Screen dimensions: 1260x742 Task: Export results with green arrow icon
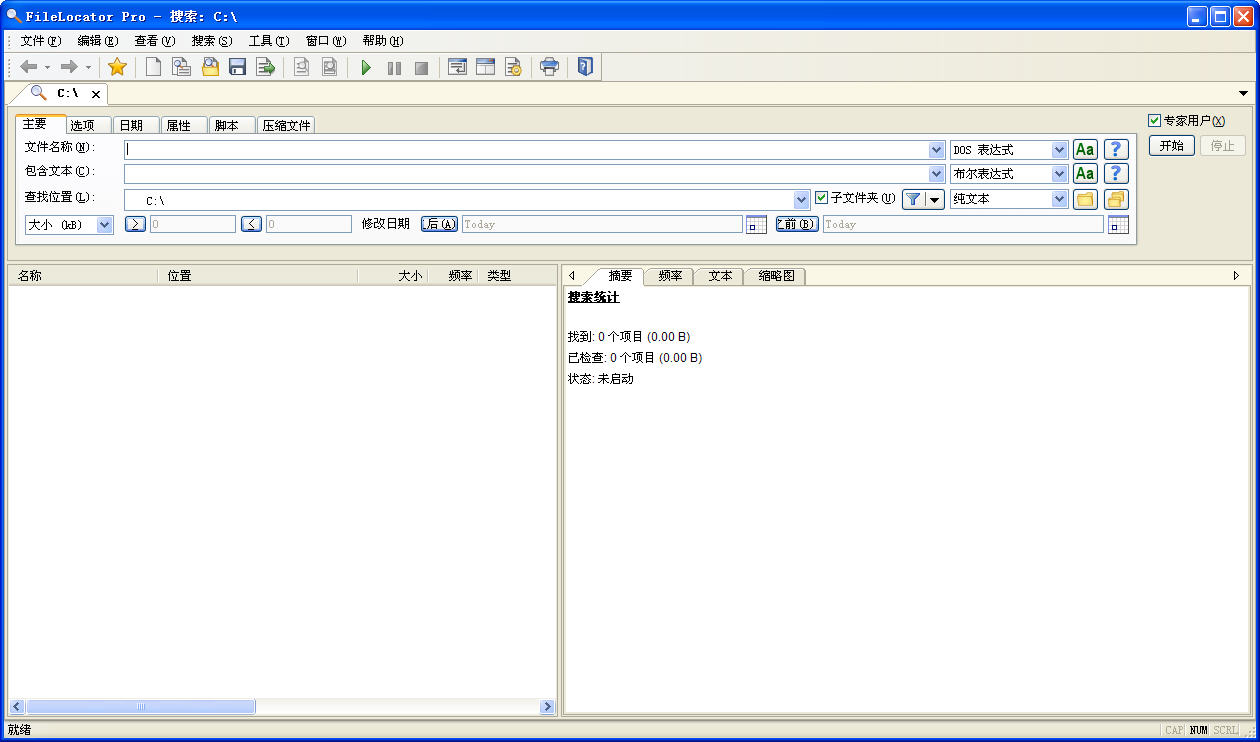pyautogui.click(x=265, y=67)
